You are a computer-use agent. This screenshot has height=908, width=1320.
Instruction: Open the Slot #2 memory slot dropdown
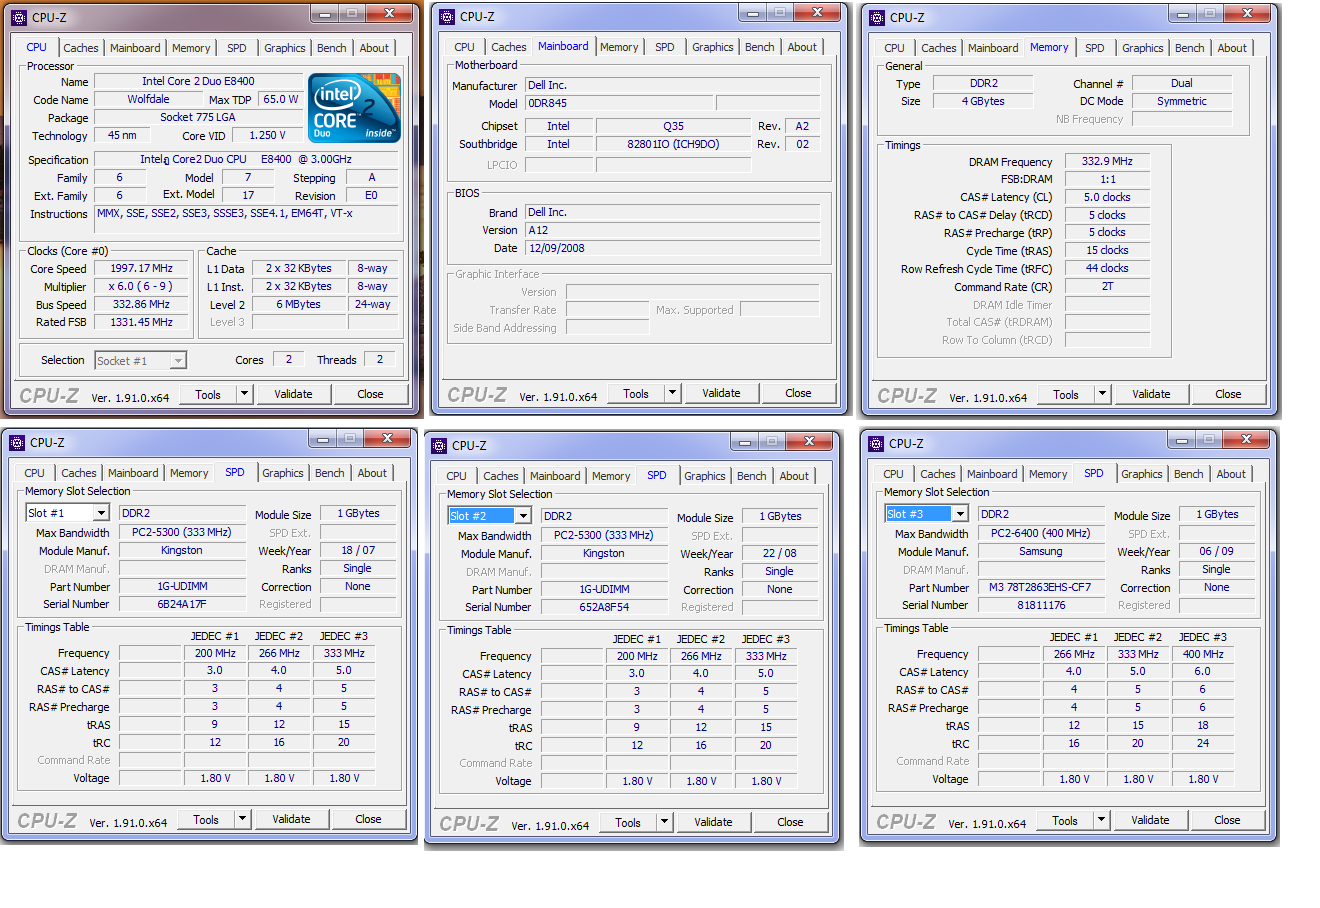click(523, 516)
